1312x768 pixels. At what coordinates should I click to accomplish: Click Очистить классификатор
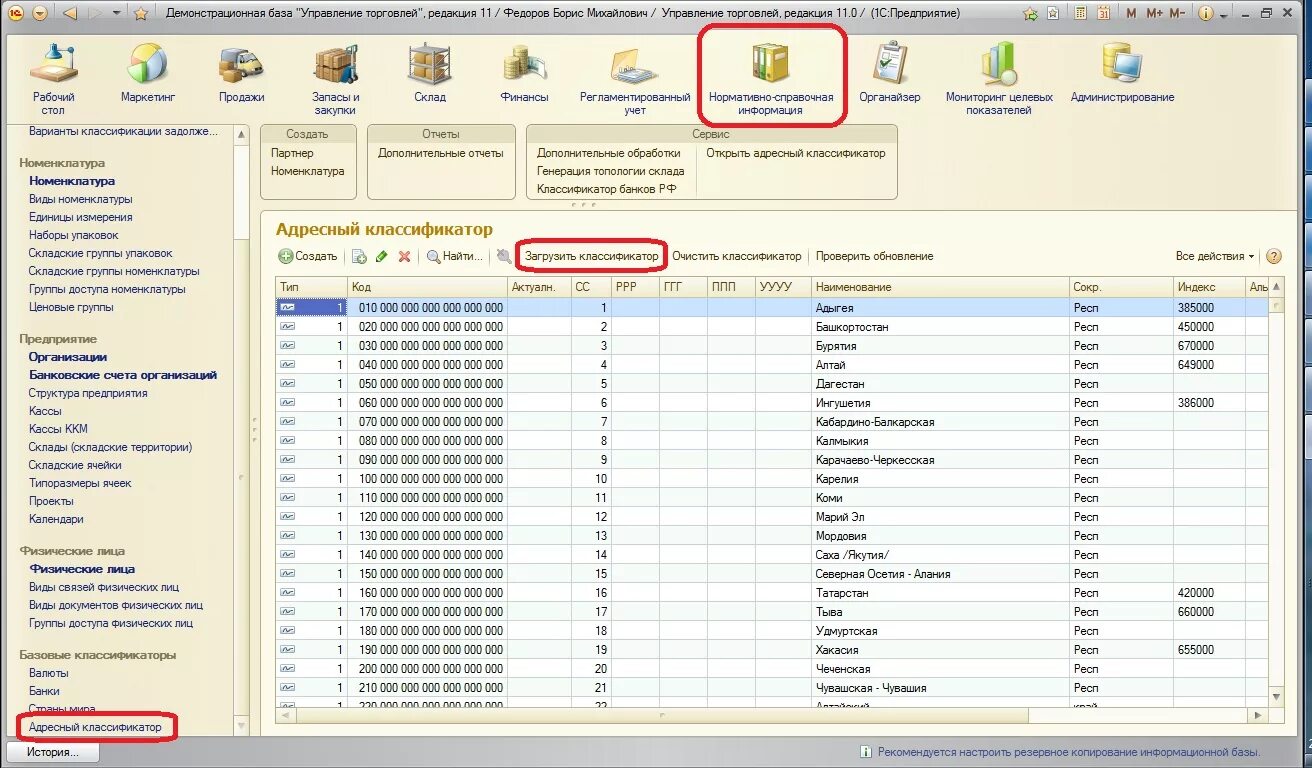pos(736,256)
